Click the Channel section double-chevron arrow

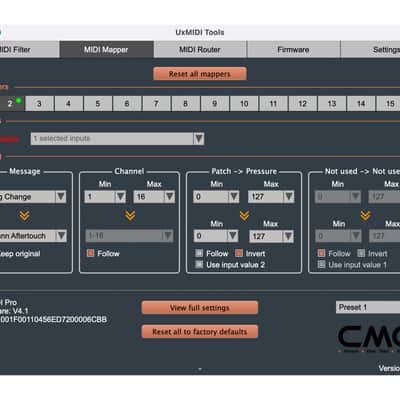(x=130, y=215)
